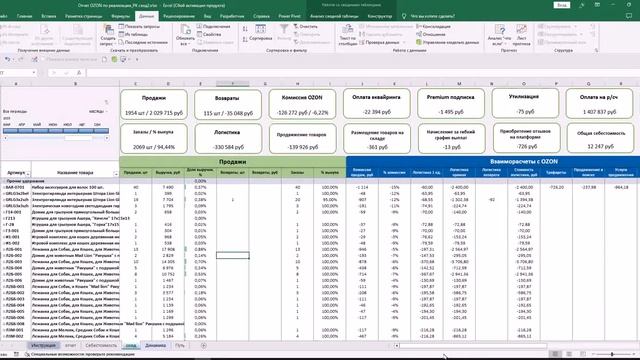The width and height of the screenshot is (640, 360).
Task: Switch to the Динамика sheet tab
Action: (x=156, y=346)
